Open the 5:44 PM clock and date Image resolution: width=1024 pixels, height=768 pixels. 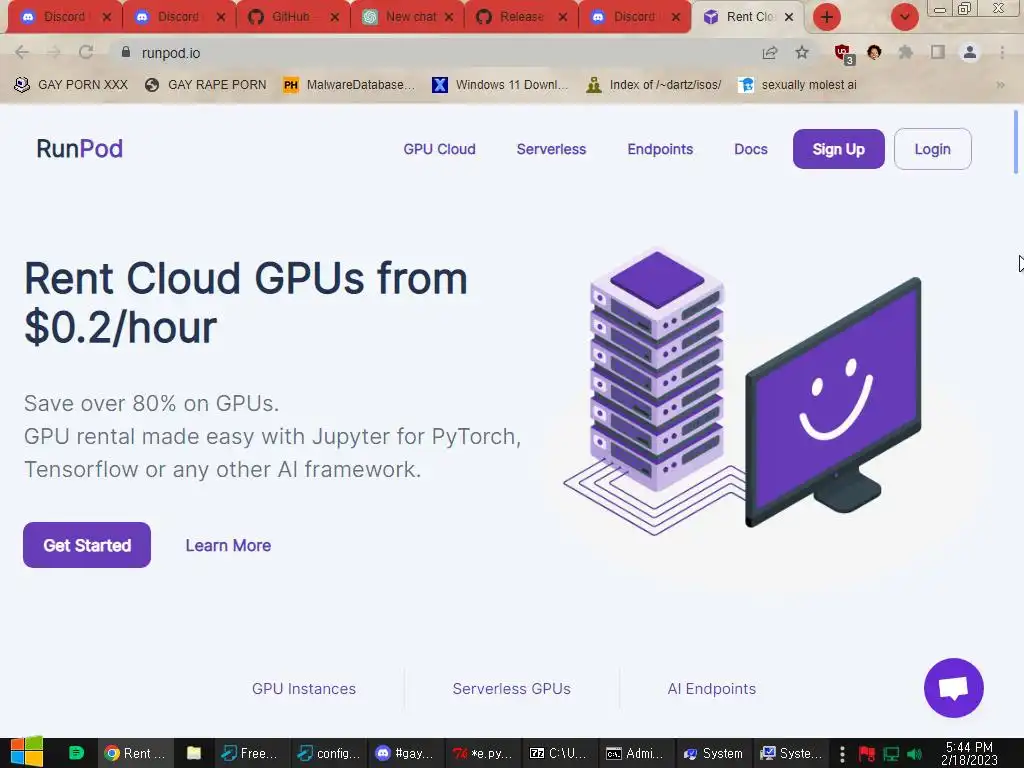click(970, 753)
